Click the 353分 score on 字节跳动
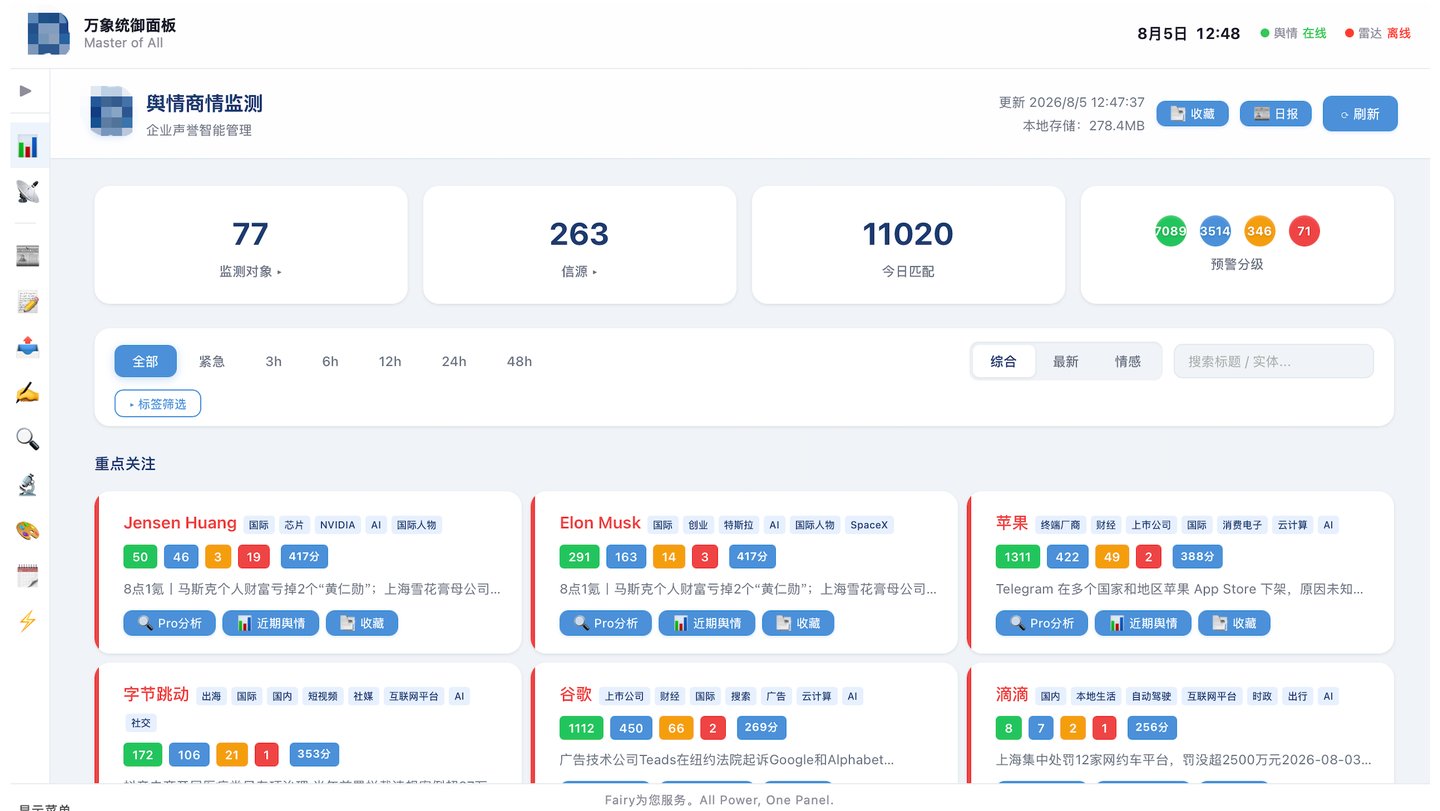 [316, 754]
